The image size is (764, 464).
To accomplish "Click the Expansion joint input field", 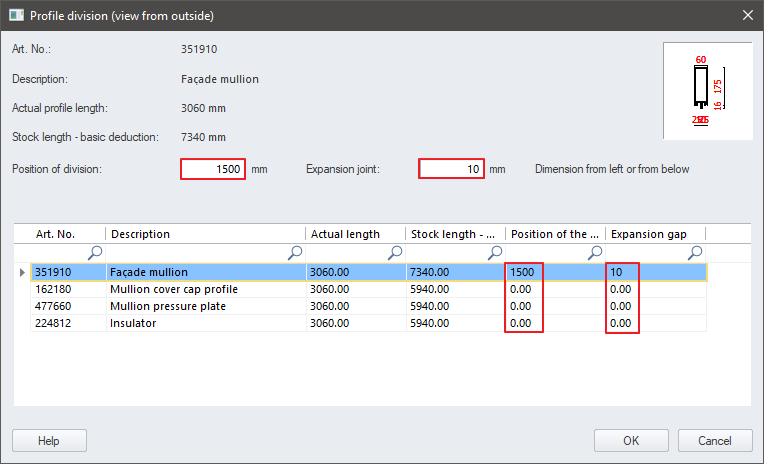I will [x=451, y=169].
